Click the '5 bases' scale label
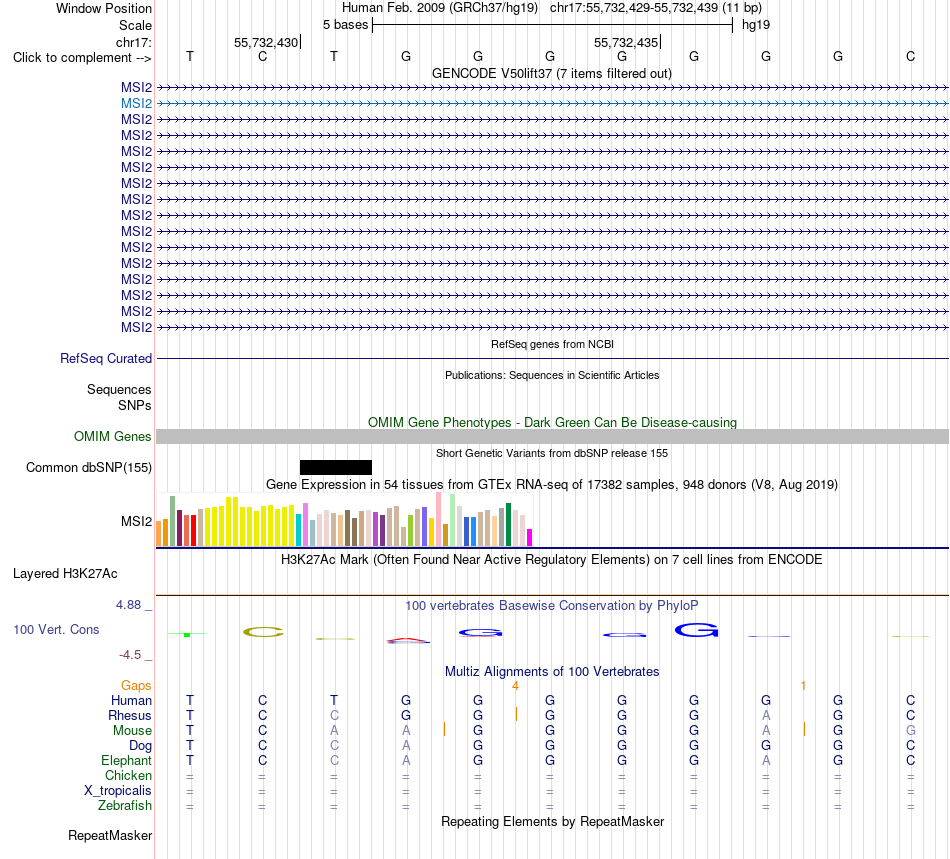950x859 pixels. pos(345,25)
